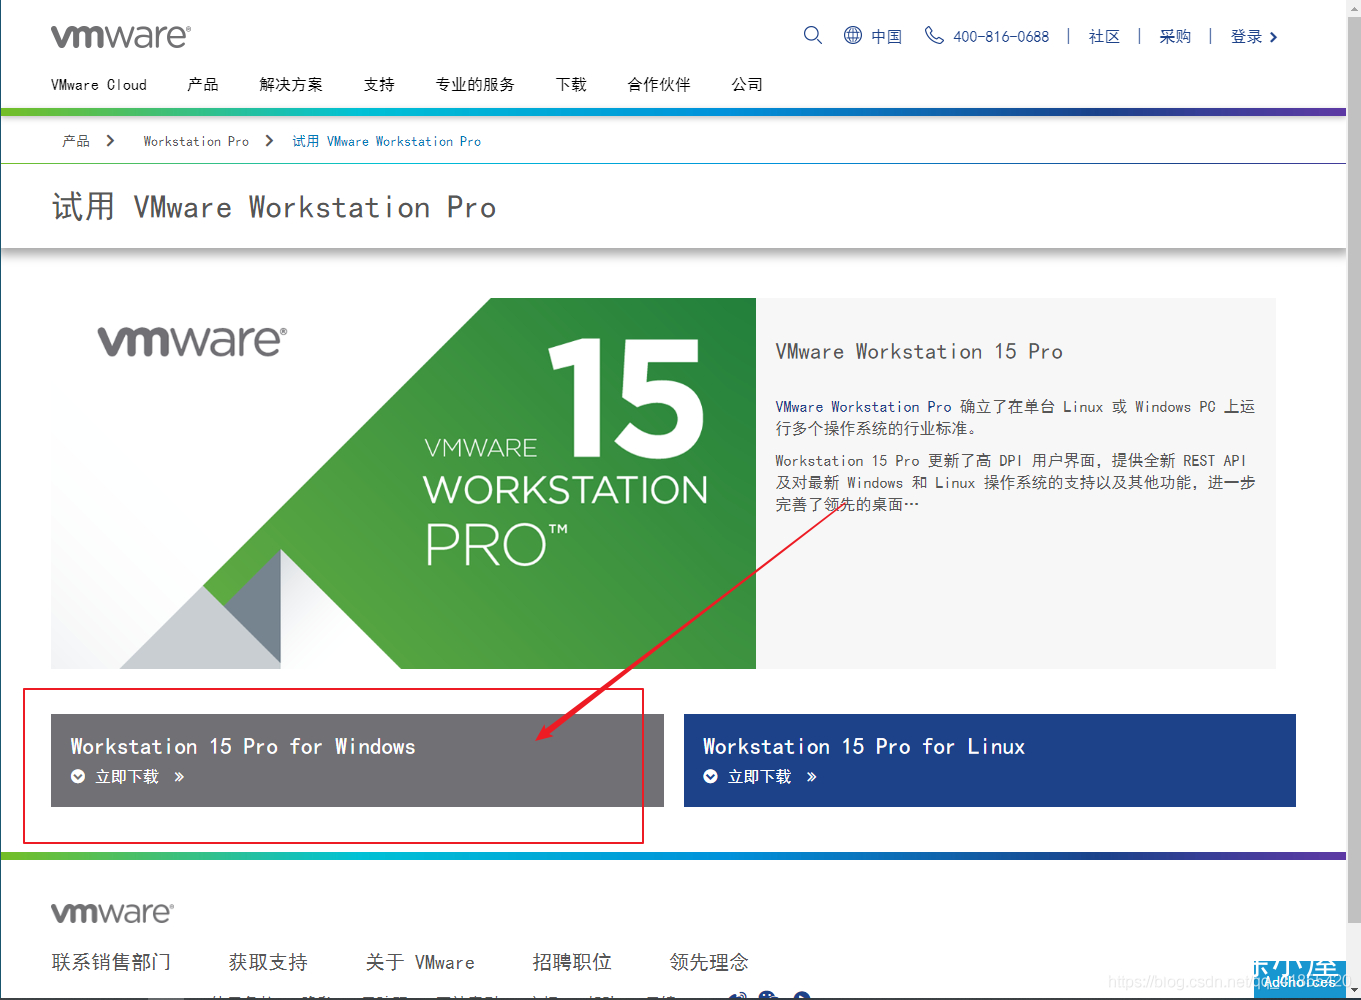Open the 采购 link
This screenshot has height=1000, width=1361.
(1175, 37)
